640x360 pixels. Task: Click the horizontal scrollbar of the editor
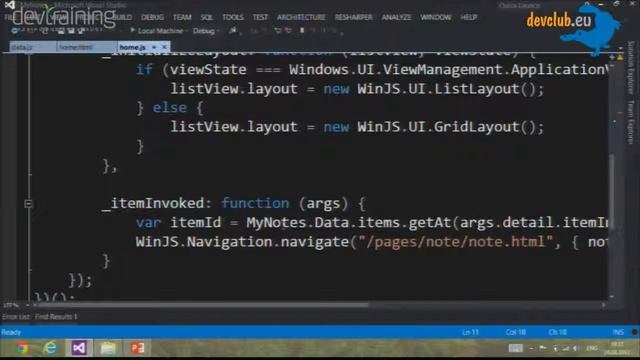click(203, 305)
